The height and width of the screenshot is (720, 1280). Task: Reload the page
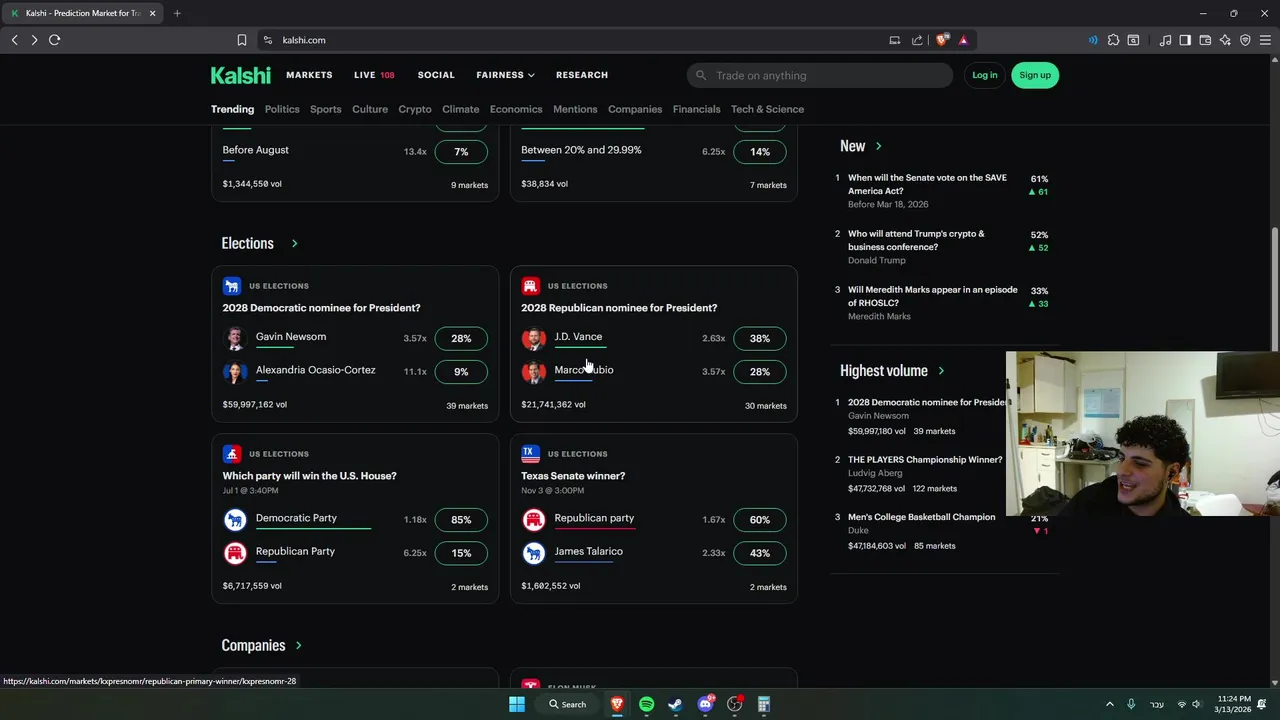click(54, 40)
